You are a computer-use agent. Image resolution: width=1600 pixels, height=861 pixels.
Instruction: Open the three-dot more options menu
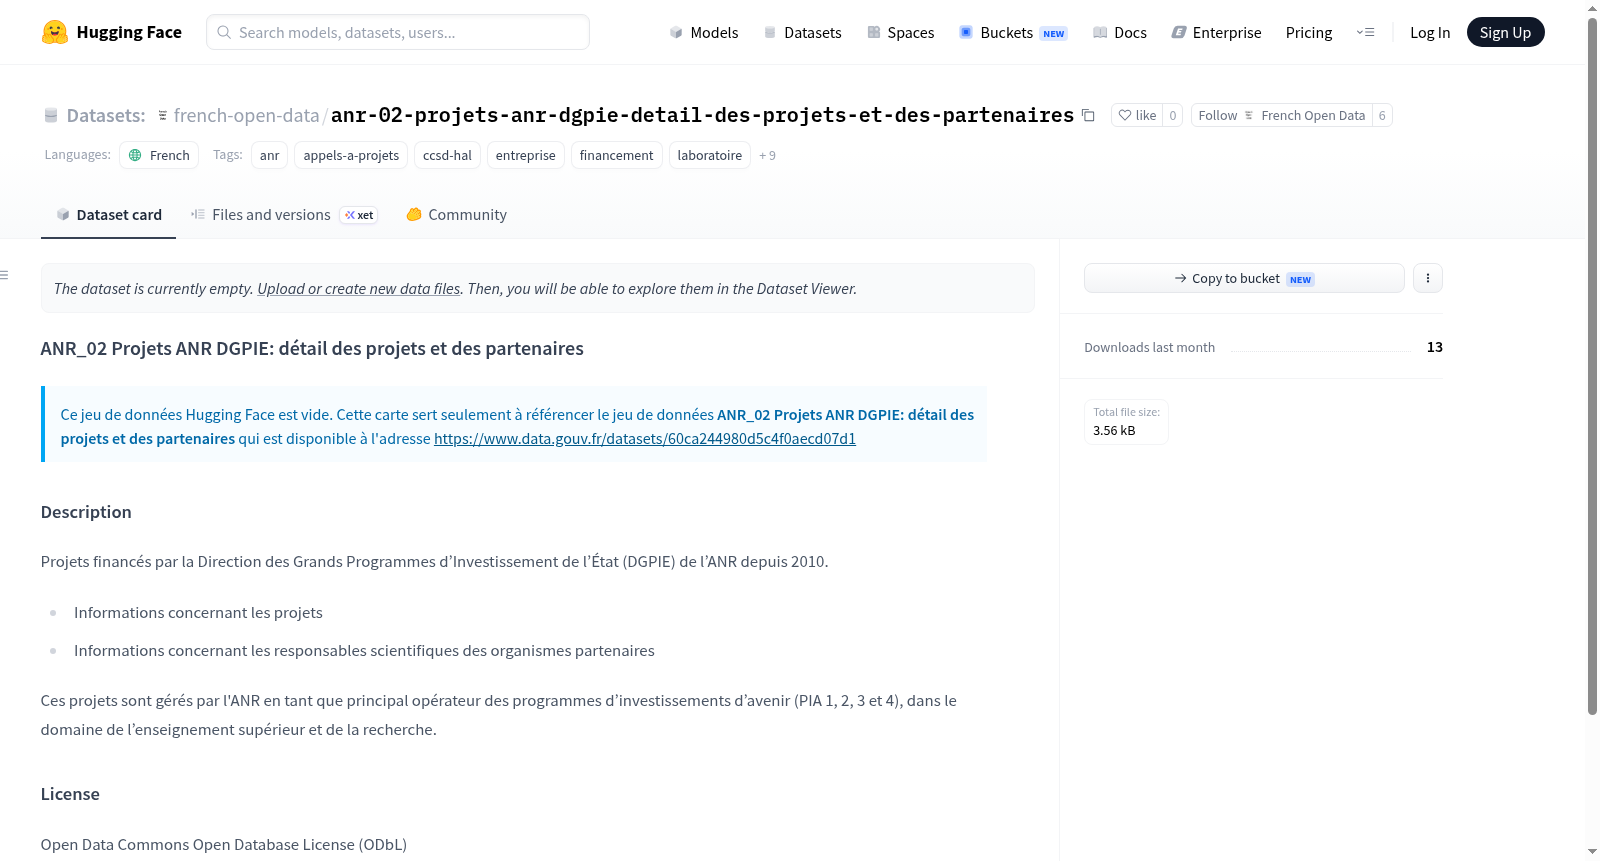(1428, 278)
